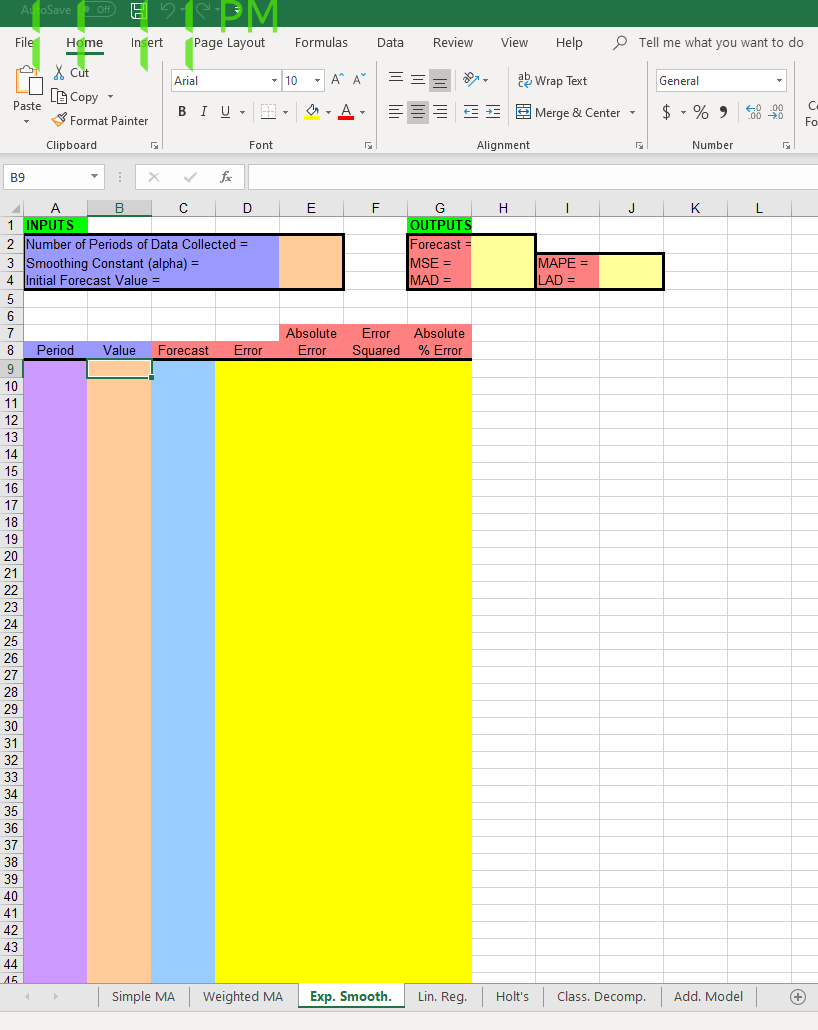The image size is (818, 1030).
Task: Increase font size with larger A icon
Action: click(337, 80)
